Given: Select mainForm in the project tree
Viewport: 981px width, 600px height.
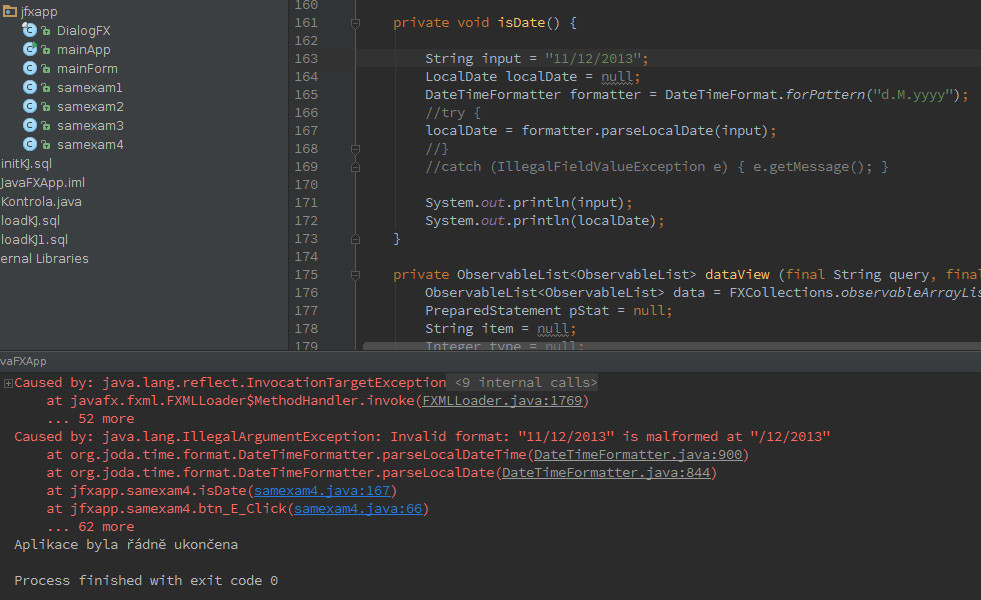Looking at the screenshot, I should (87, 68).
